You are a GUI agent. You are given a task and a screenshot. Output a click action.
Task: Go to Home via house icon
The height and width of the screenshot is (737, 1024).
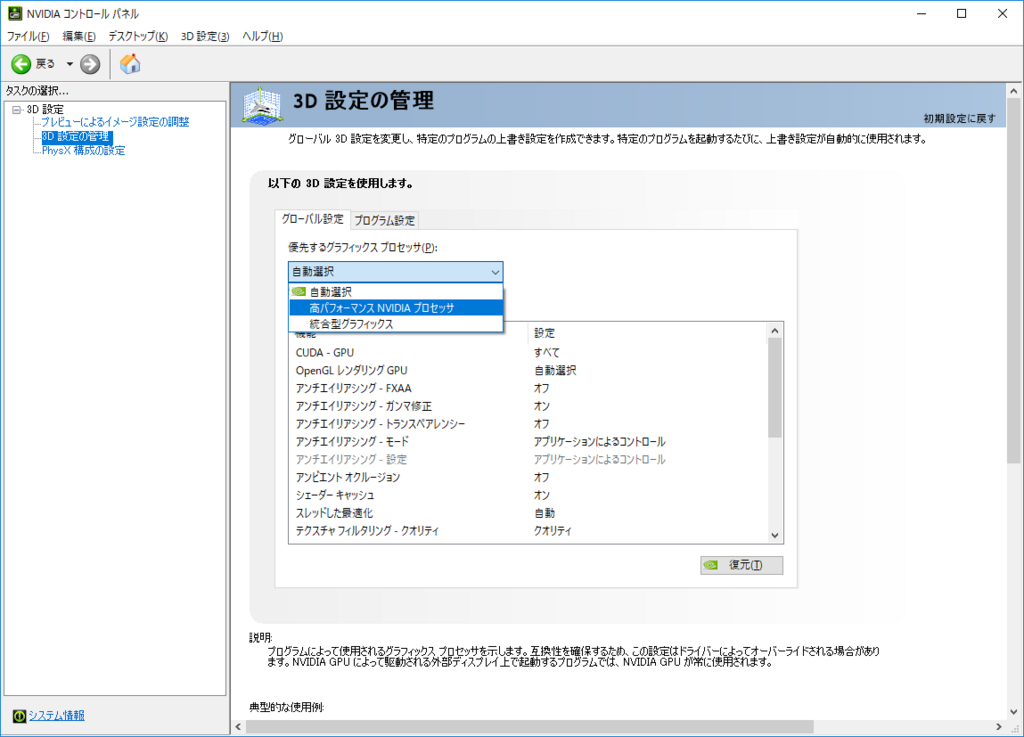pos(130,63)
